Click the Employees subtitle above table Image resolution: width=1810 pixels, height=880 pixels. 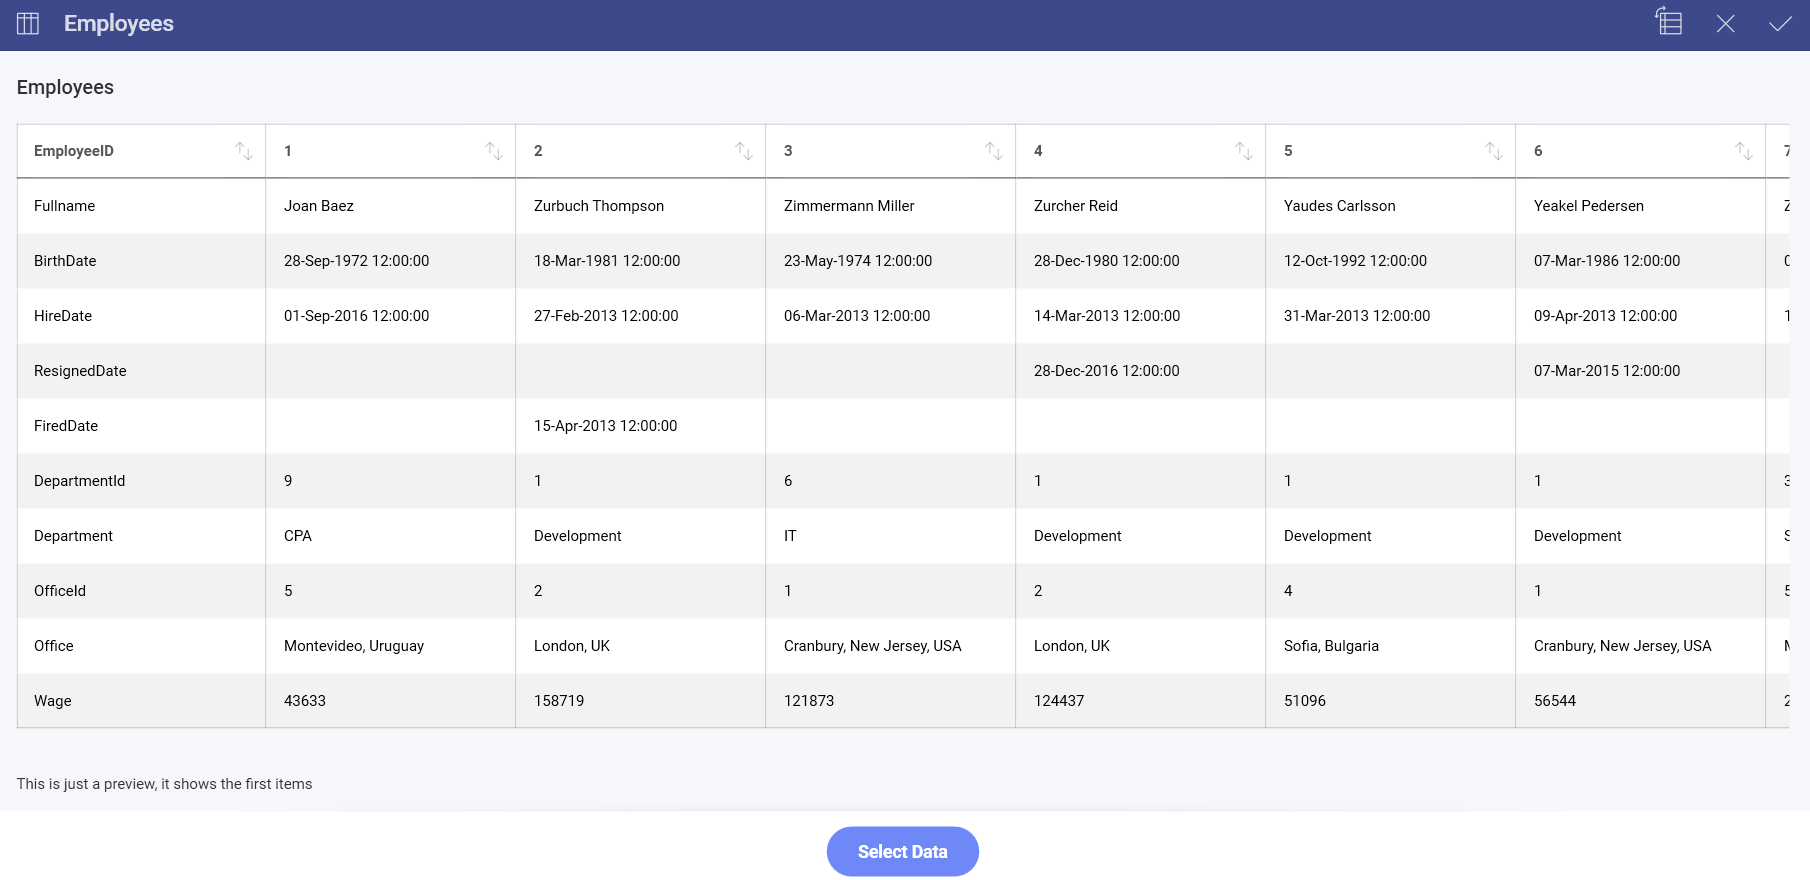65,87
